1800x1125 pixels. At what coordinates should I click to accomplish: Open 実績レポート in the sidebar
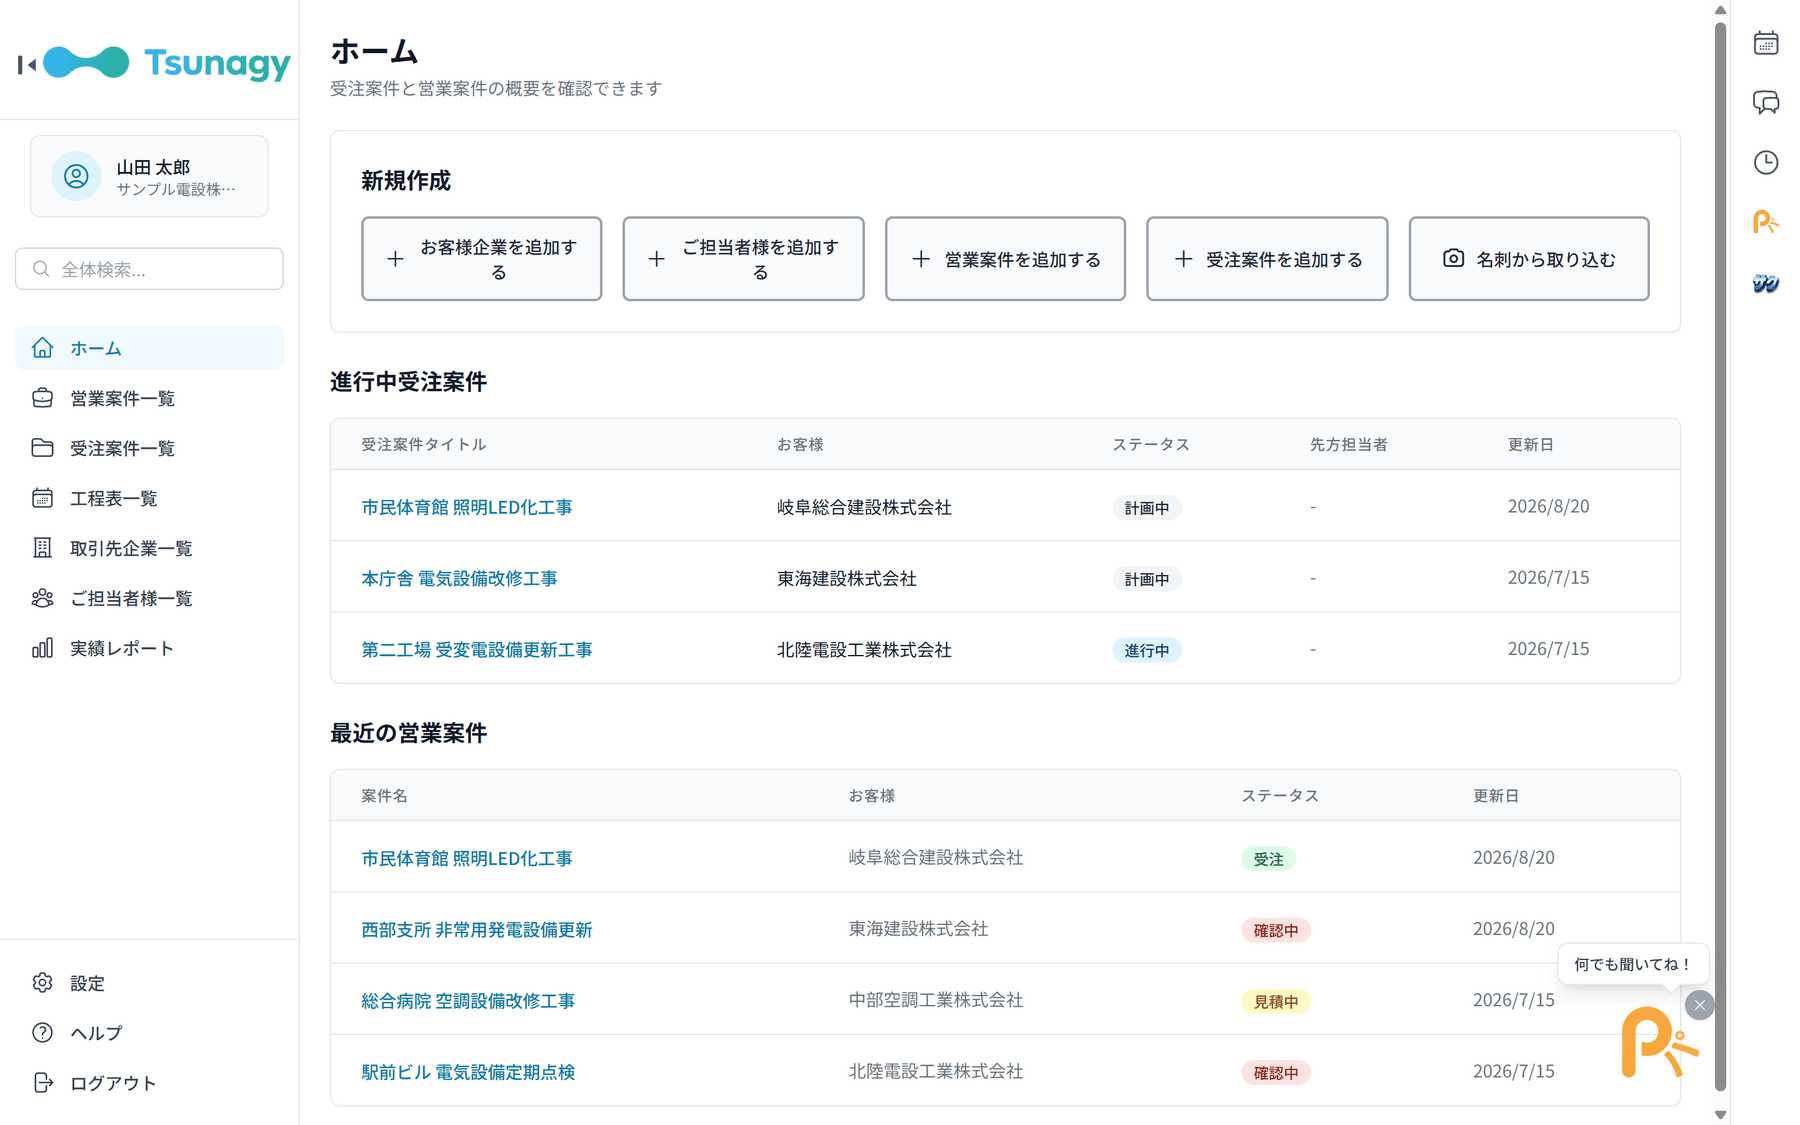click(x=149, y=648)
